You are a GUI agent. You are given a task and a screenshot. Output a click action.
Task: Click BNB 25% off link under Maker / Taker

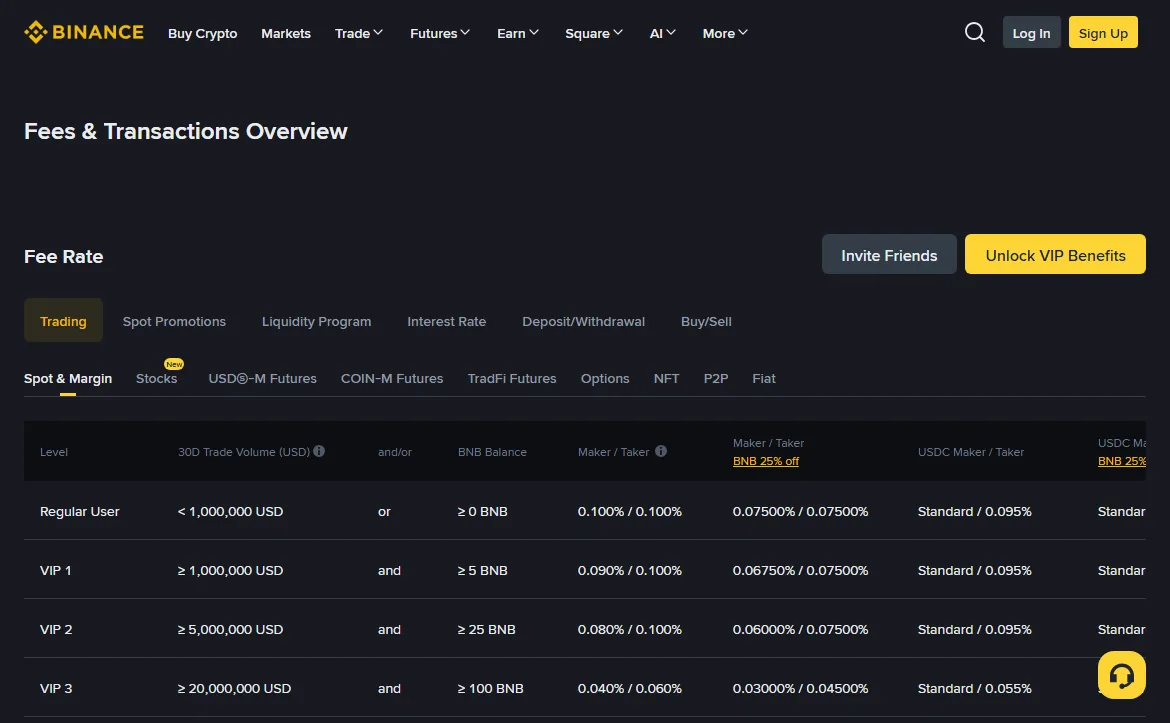point(766,461)
